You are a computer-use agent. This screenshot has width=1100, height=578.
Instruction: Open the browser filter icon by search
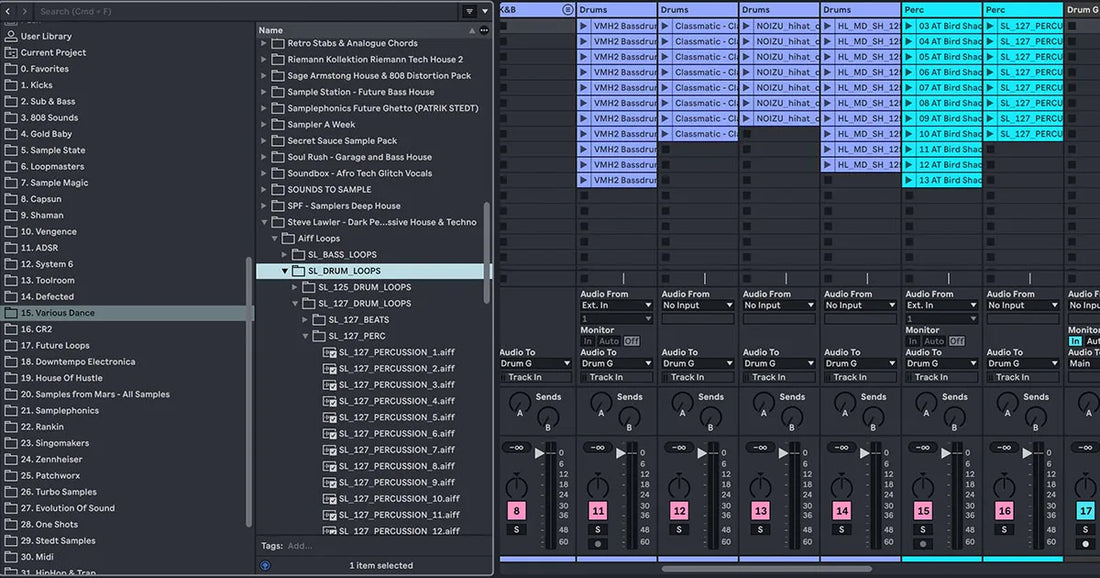click(x=469, y=11)
